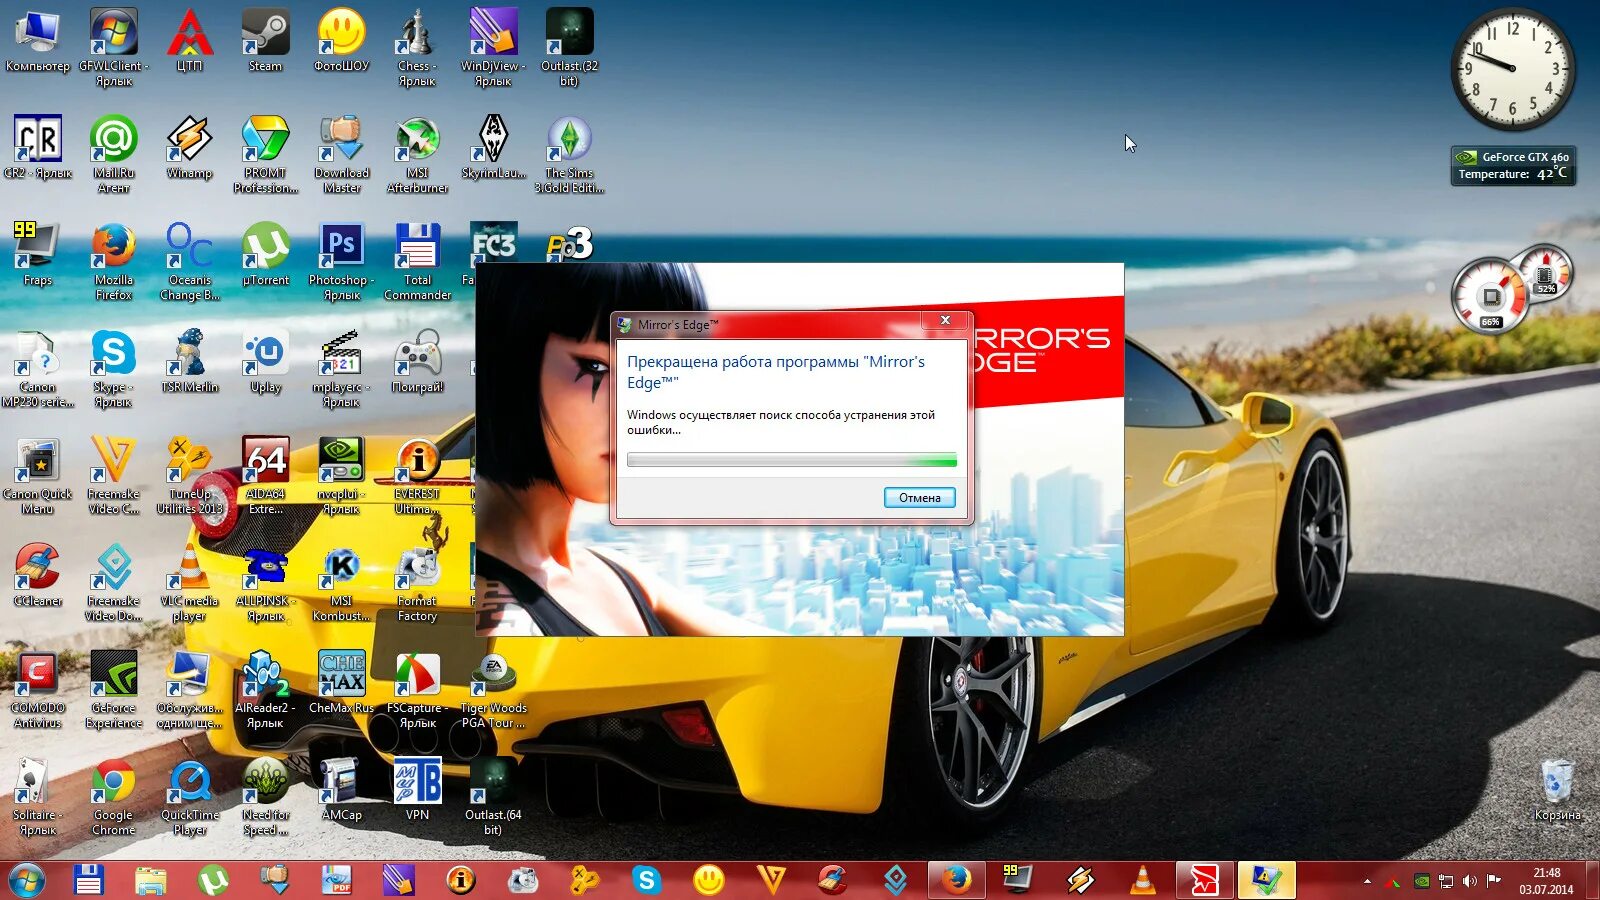Select the Outlast (64 bit) icon

pos(493,795)
